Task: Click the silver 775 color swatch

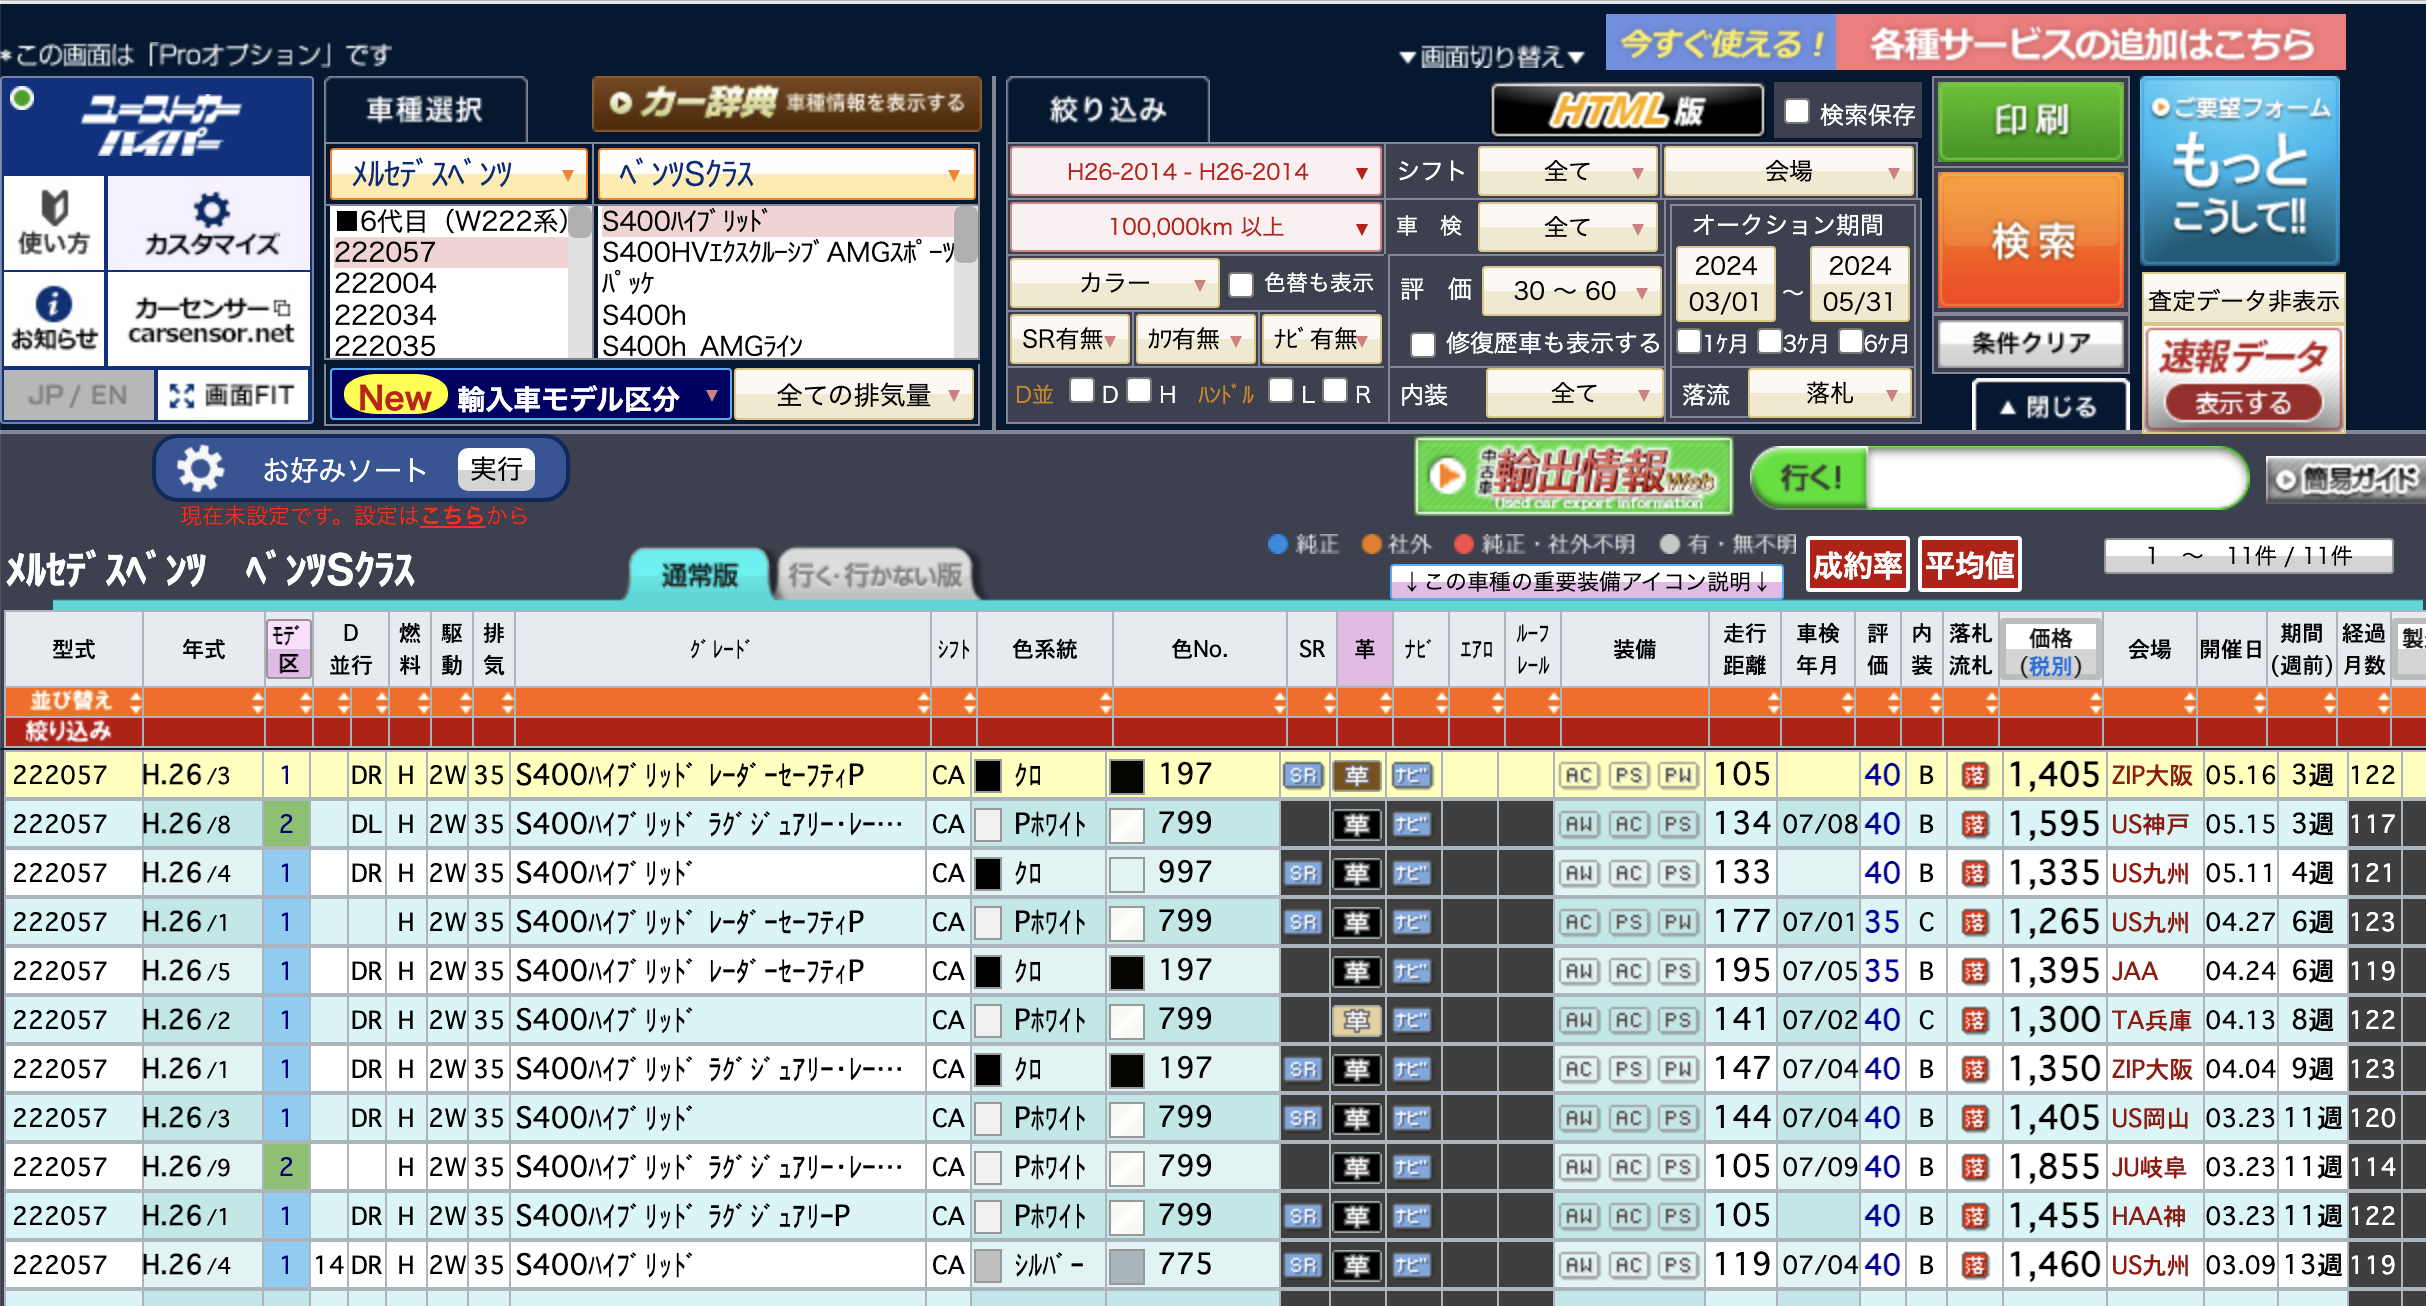Action: coord(1127,1266)
